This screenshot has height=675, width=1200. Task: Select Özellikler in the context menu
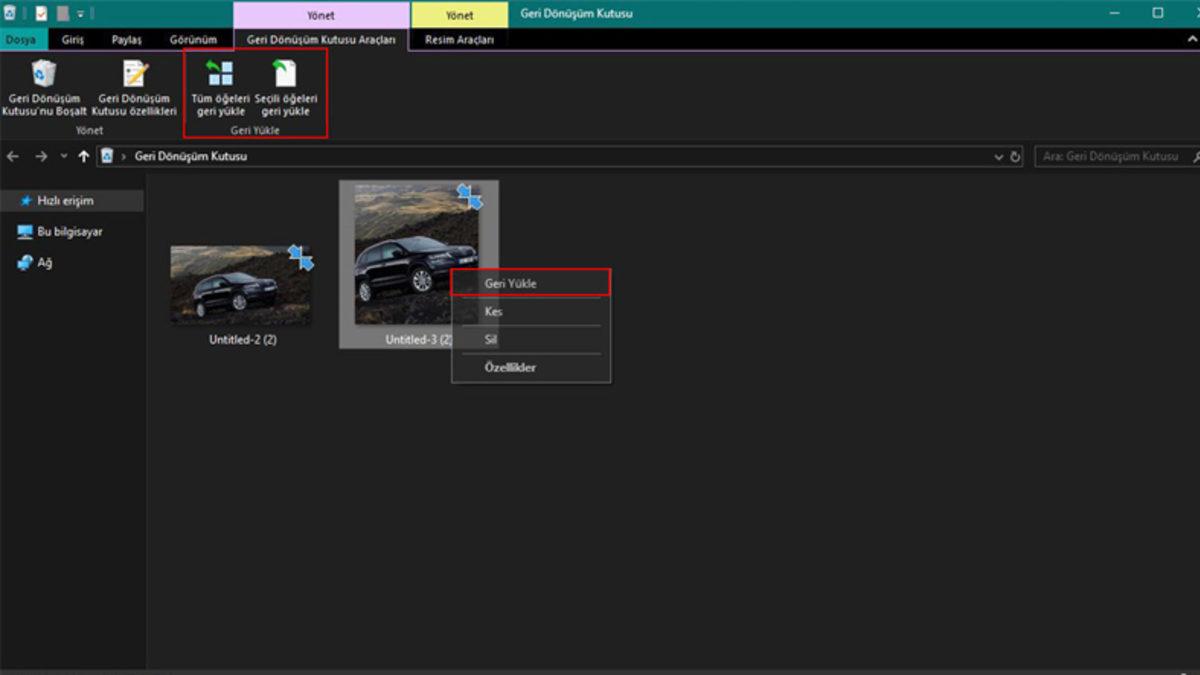click(x=510, y=367)
